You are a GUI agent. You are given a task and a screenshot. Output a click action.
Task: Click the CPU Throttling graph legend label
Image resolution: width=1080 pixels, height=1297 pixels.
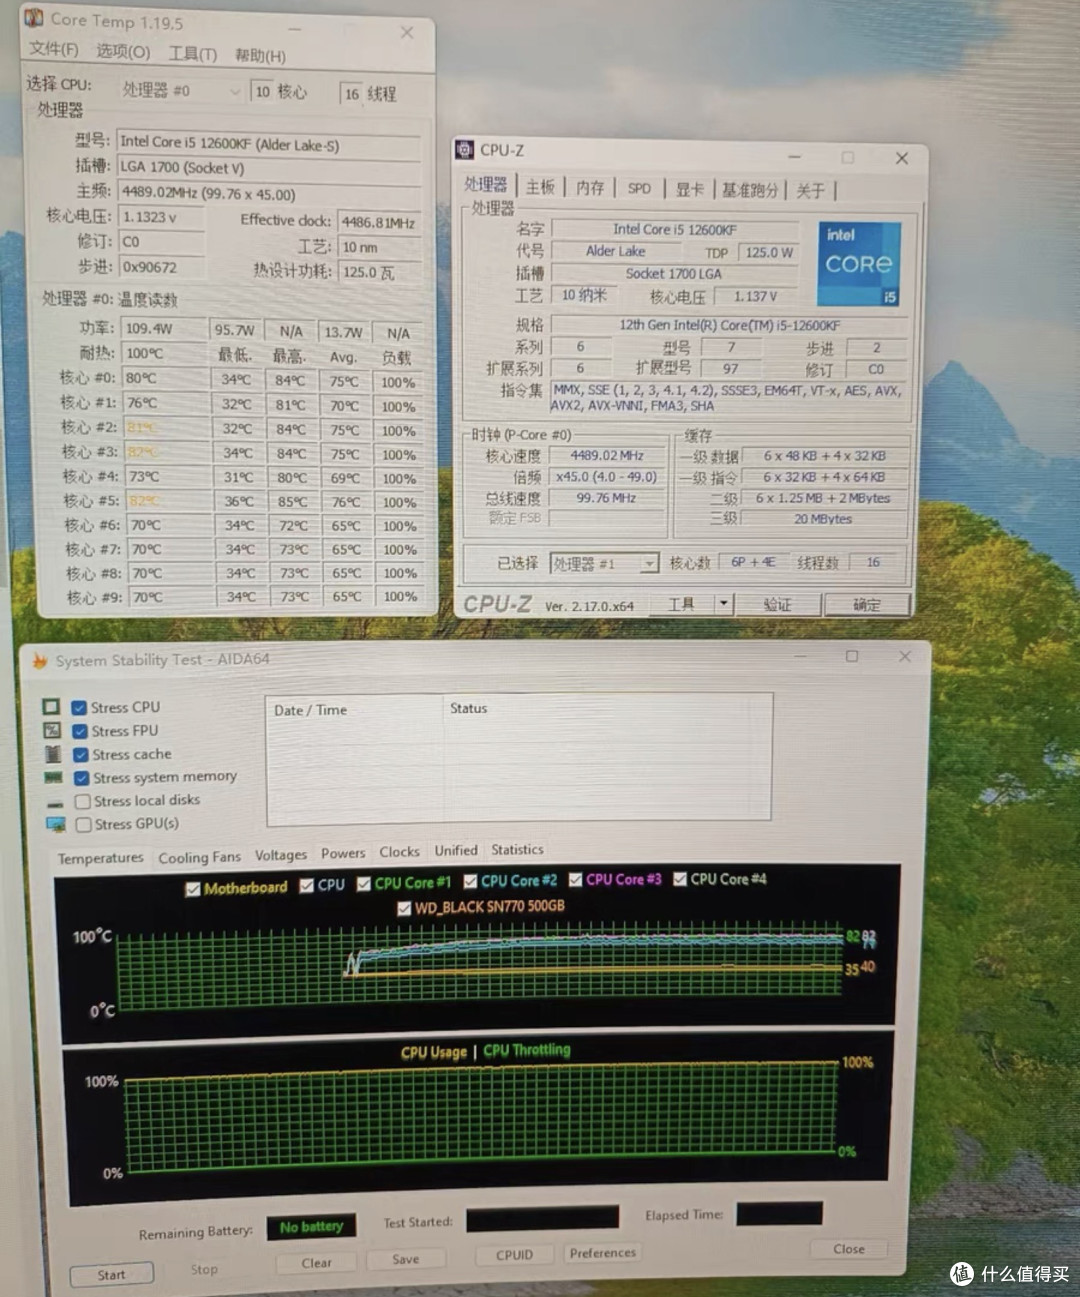[x=527, y=1050]
